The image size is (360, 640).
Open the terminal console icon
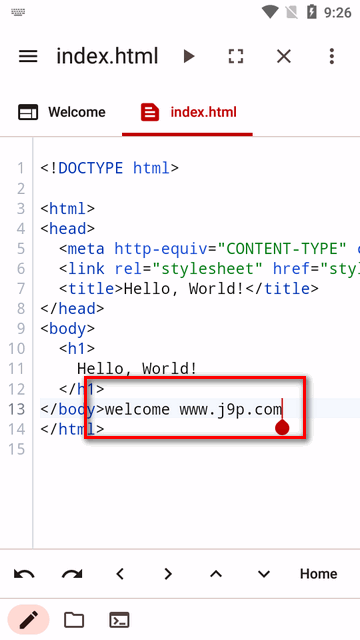[119, 620]
